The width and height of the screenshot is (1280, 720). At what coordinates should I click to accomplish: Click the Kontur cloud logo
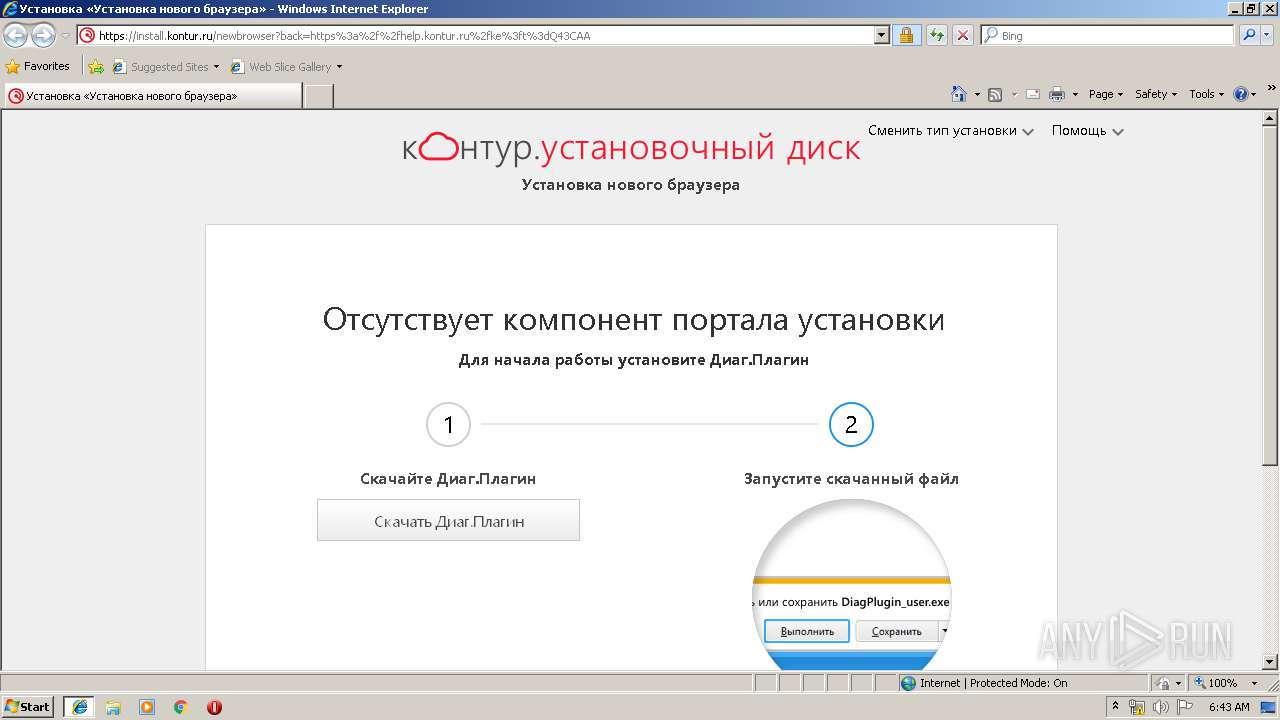click(x=437, y=149)
